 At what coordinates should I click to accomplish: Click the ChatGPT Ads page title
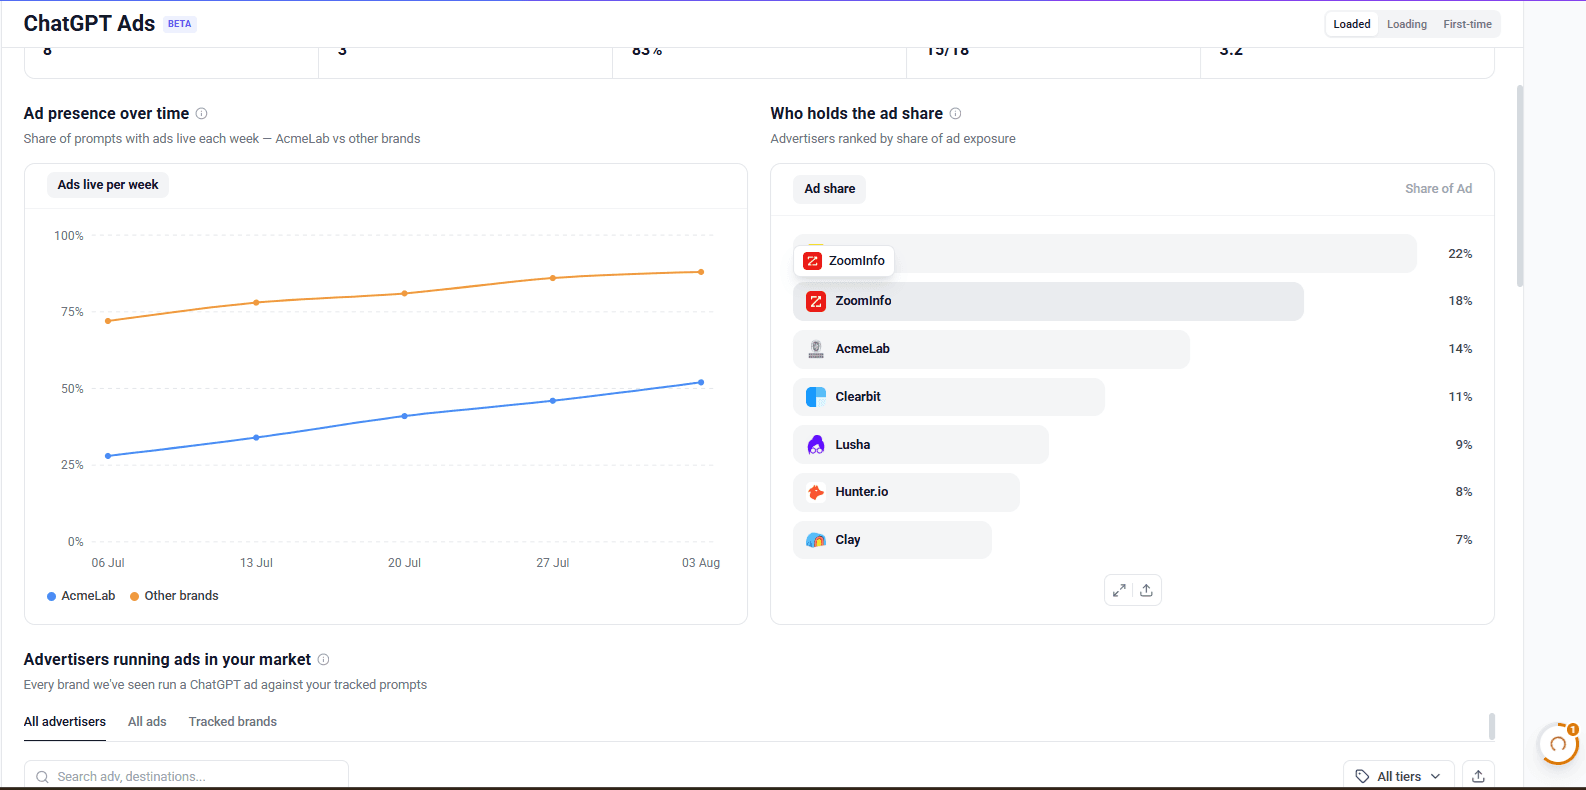pyautogui.click(x=89, y=24)
